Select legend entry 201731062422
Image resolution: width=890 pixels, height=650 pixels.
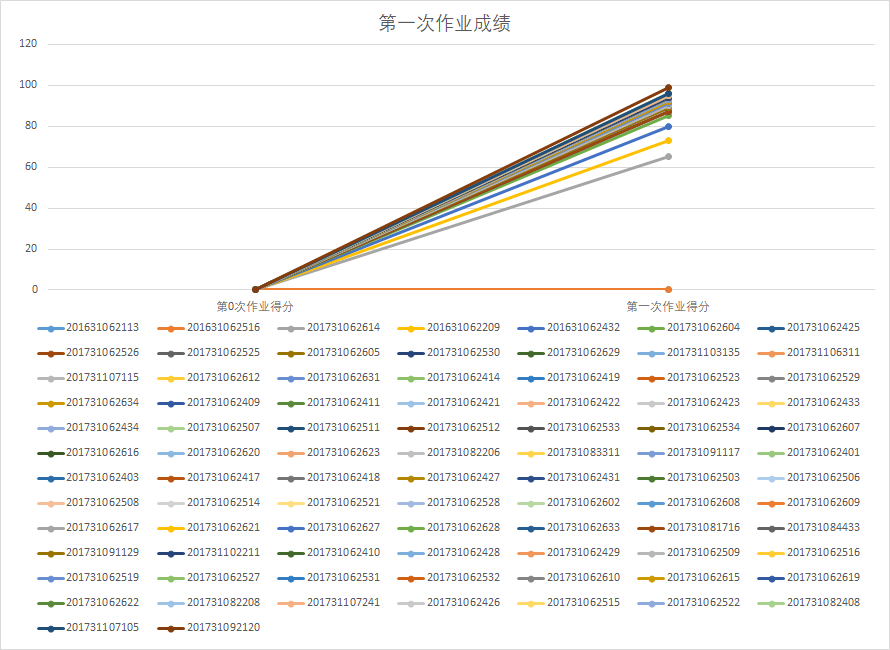(x=569, y=402)
